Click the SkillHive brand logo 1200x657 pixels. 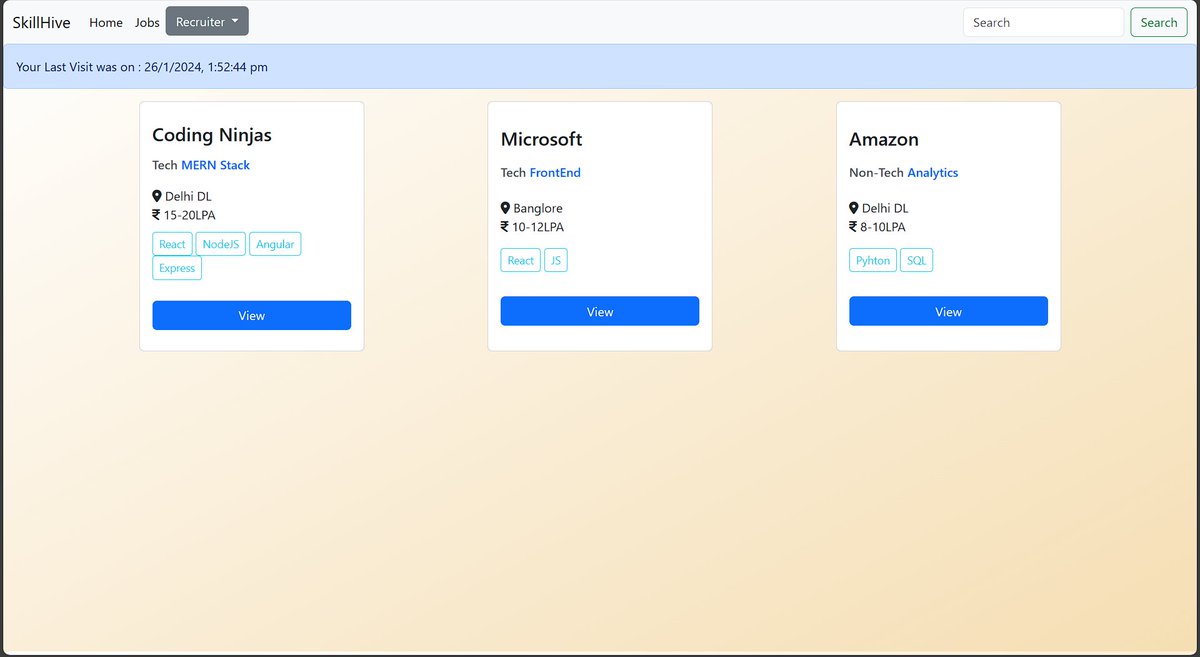42,22
